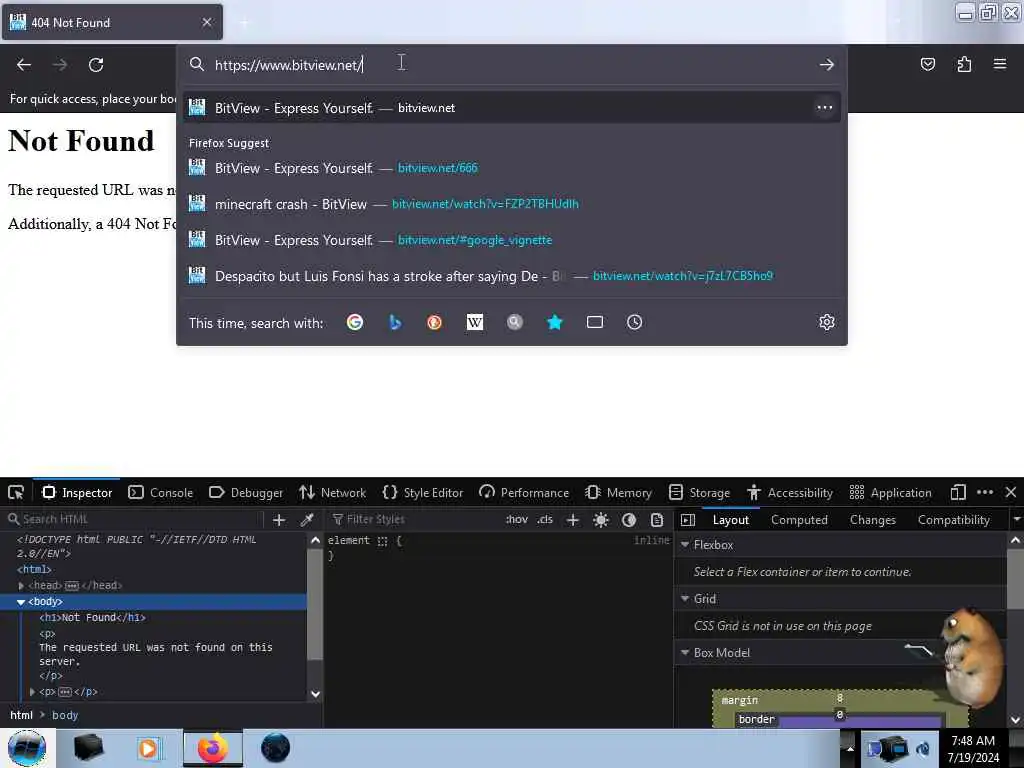The width and height of the screenshot is (1024, 768).
Task: Toggle print media simulation
Action: pos(657,520)
